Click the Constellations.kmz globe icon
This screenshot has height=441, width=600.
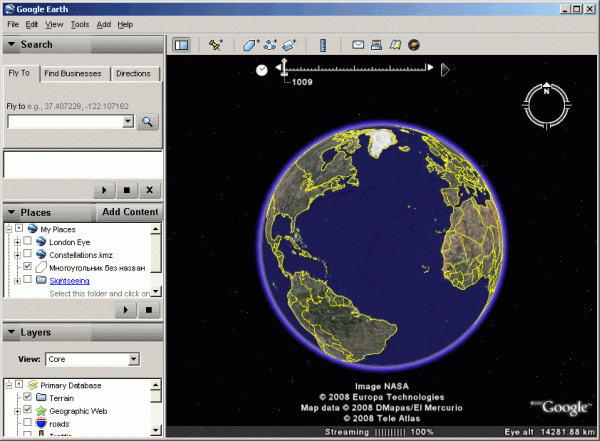(x=41, y=254)
